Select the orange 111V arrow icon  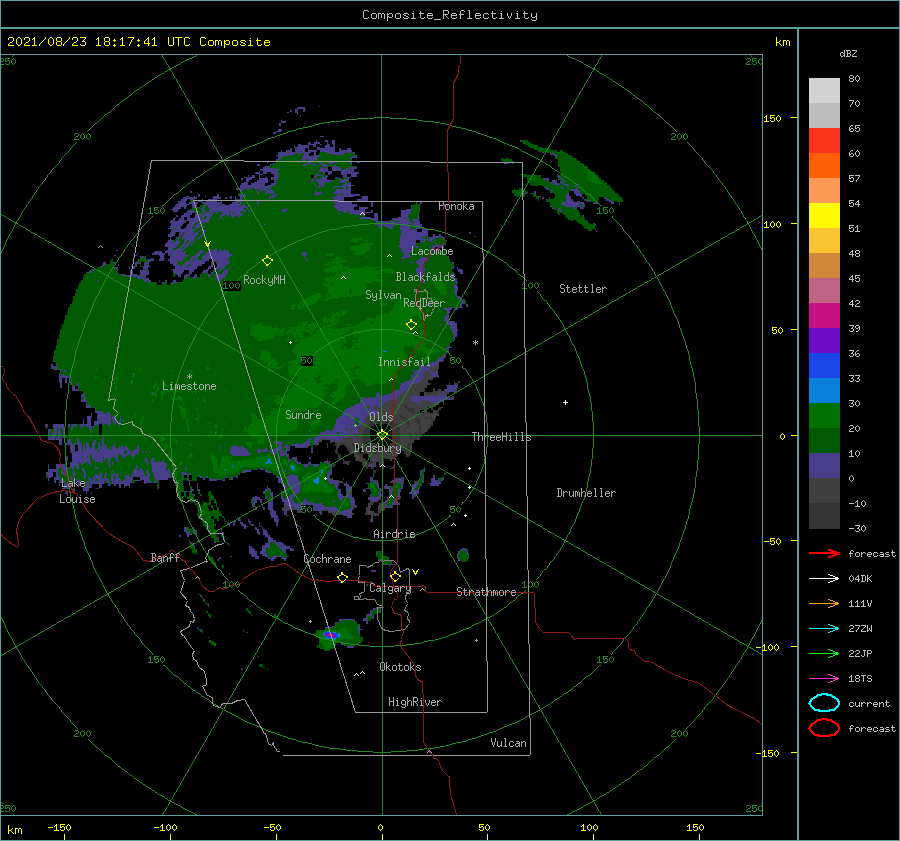(824, 603)
